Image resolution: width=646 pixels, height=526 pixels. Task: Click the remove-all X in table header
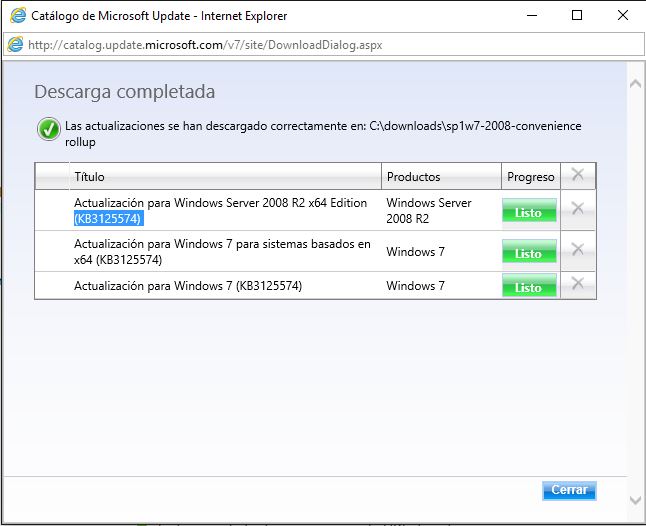pos(578,175)
